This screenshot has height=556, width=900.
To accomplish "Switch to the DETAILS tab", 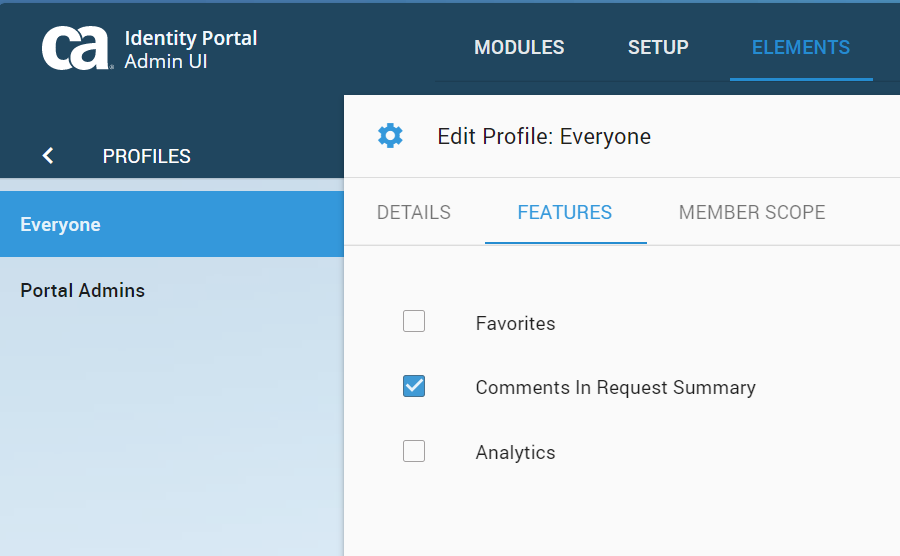I will pos(414,212).
